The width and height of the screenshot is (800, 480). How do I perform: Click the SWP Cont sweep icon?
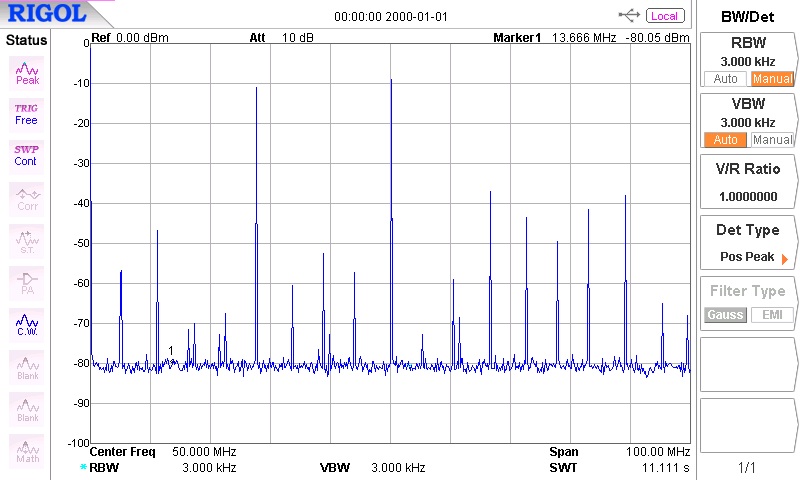(27, 154)
